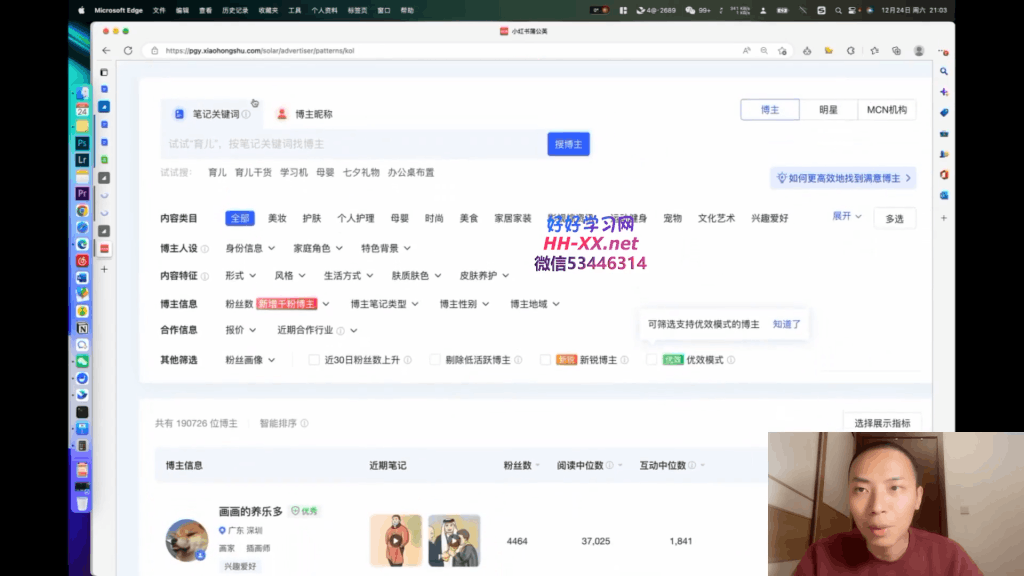Open the 生活方式 dropdown
1024x576 pixels.
click(349, 276)
